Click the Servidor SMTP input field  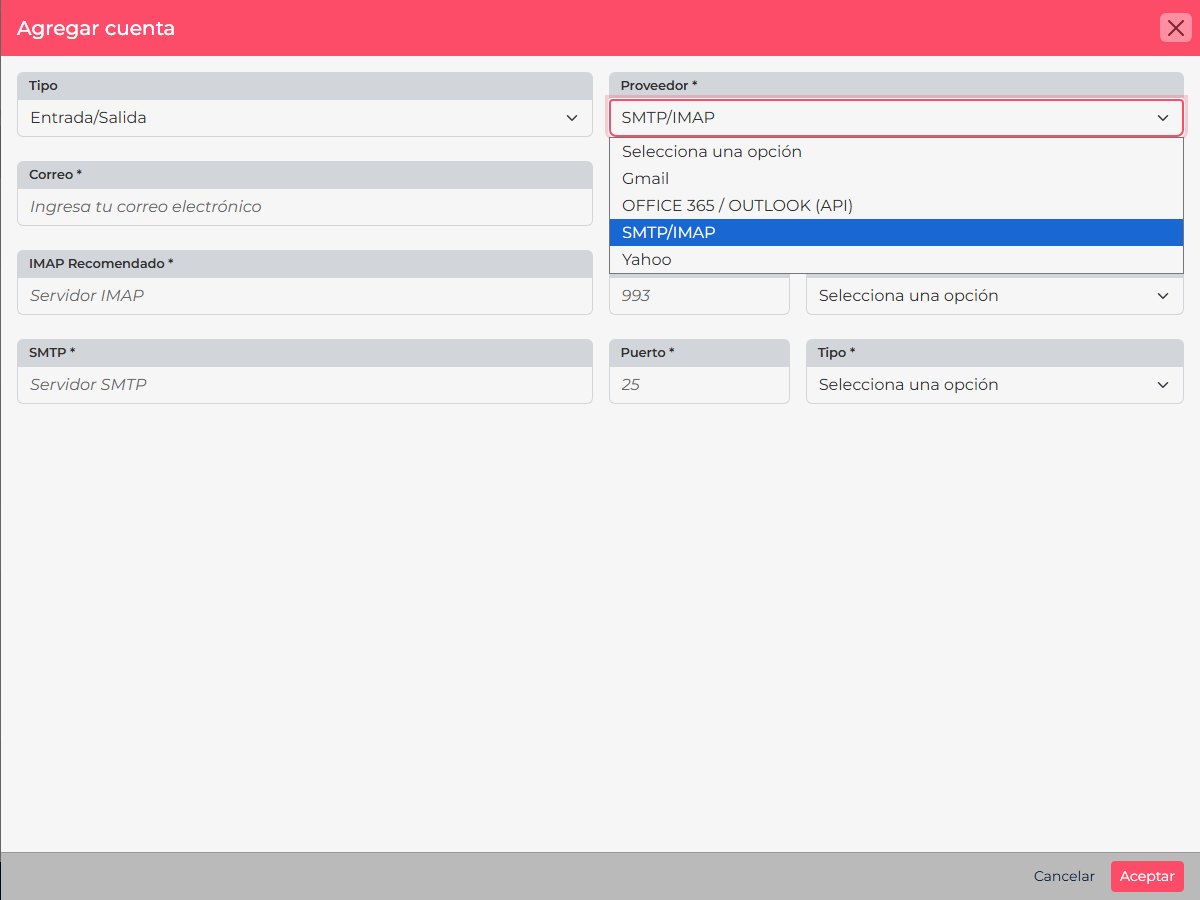click(305, 385)
